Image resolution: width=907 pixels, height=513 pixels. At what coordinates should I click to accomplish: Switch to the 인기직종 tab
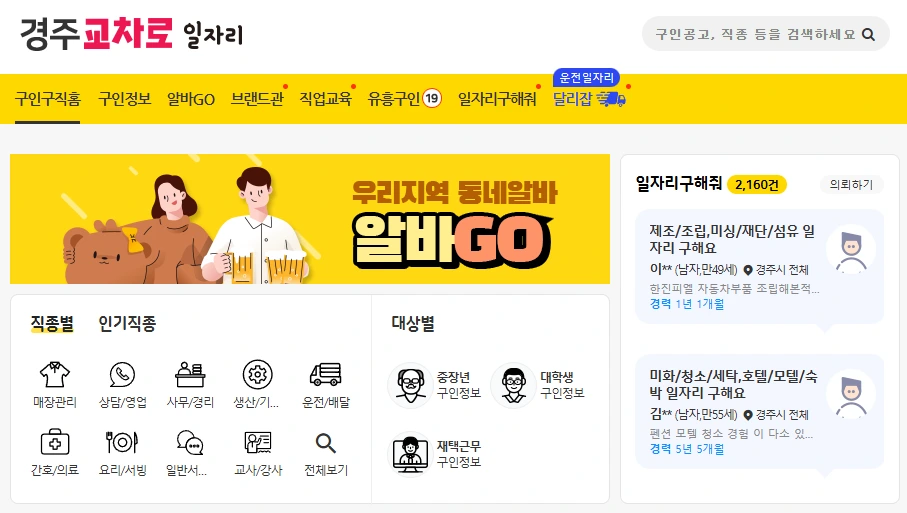click(127, 323)
